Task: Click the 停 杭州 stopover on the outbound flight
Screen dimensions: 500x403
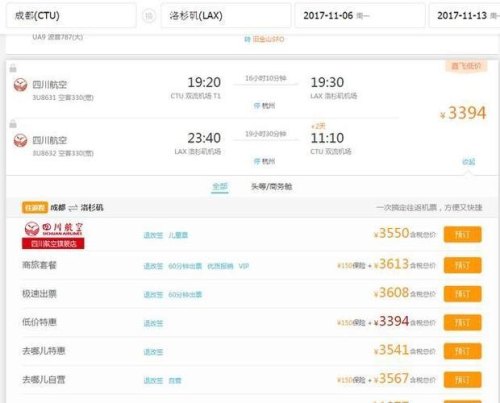Action: tap(264, 106)
